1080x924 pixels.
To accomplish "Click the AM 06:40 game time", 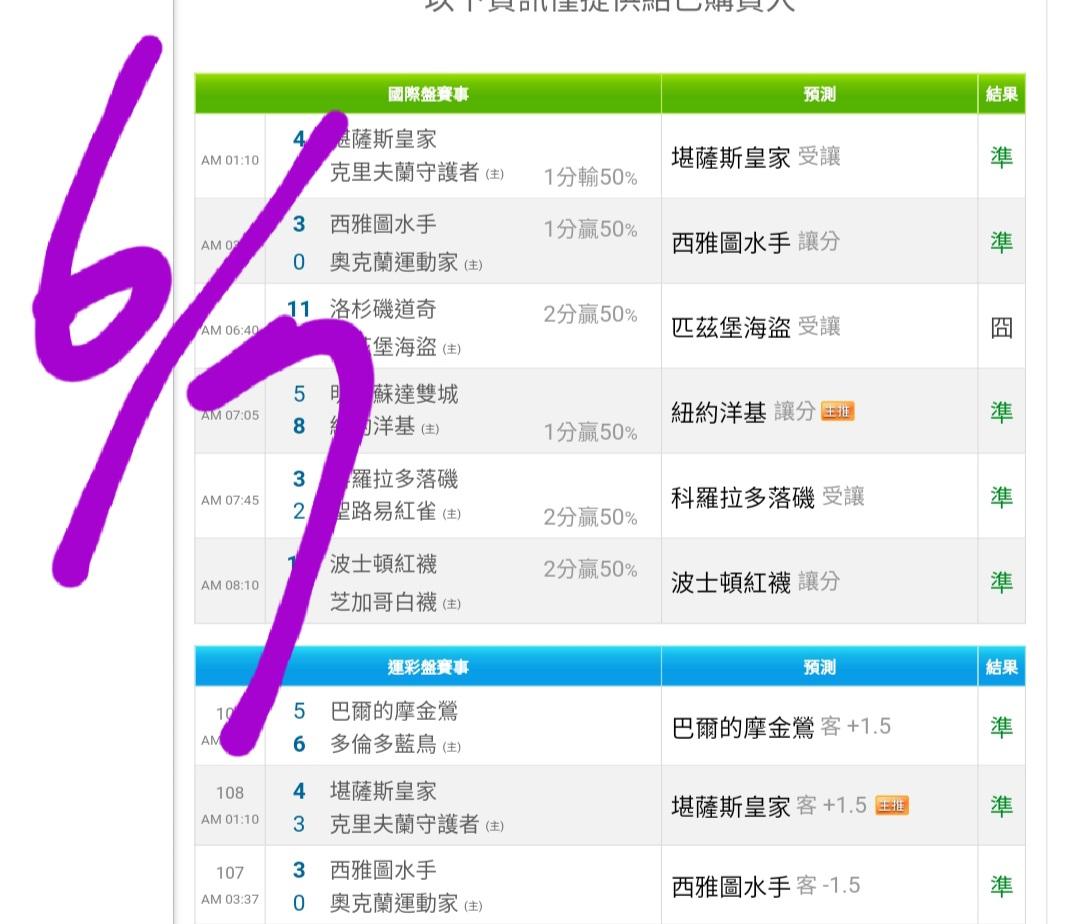I will point(230,330).
